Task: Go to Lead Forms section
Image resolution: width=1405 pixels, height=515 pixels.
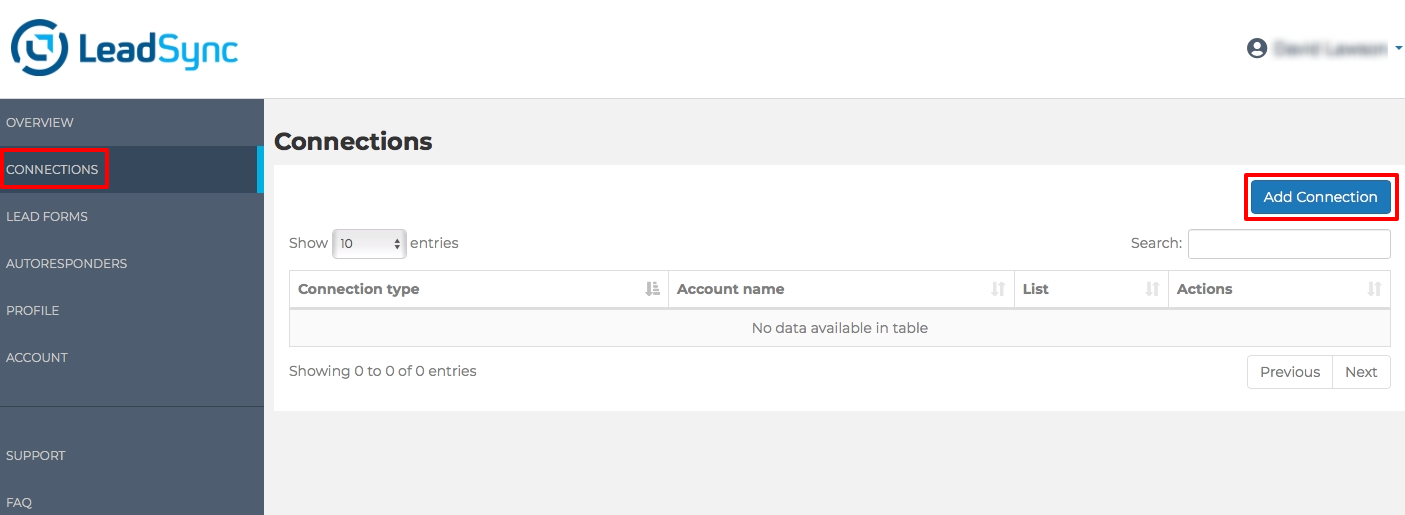Action: pyautogui.click(x=47, y=216)
